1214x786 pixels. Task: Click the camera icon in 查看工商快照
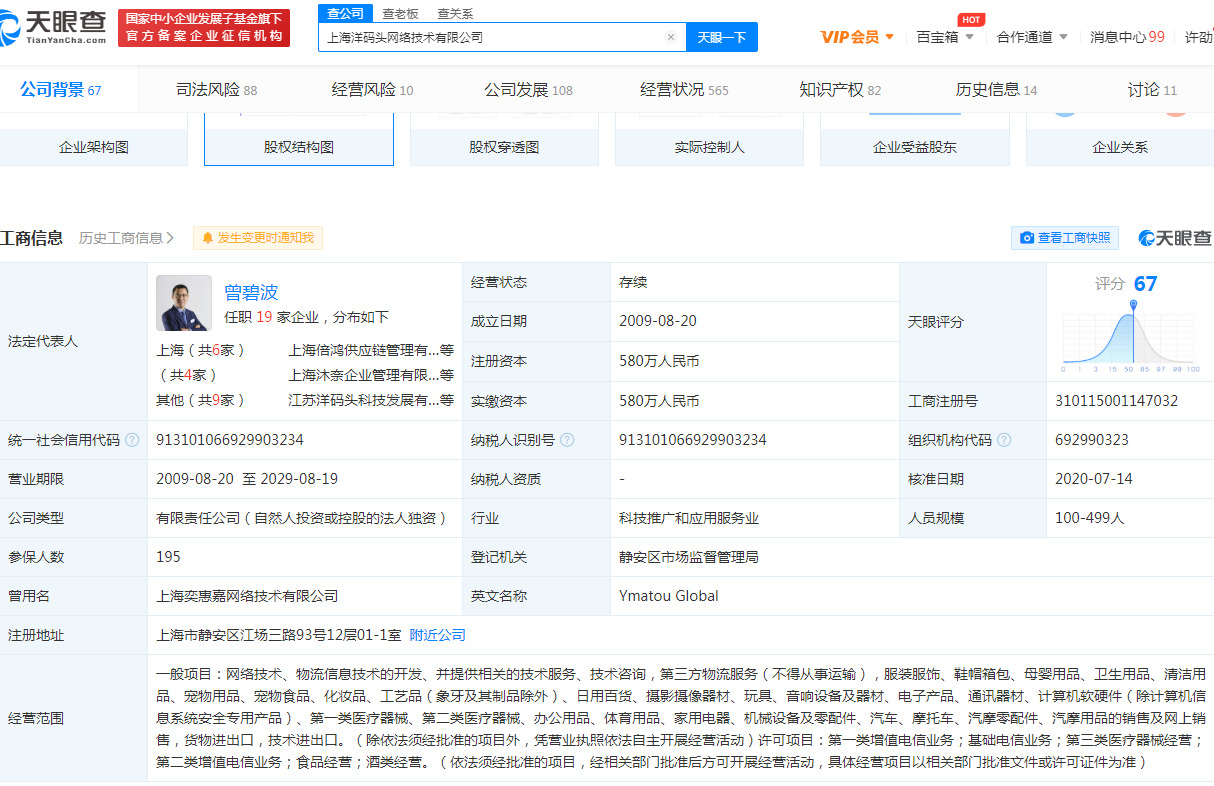point(1027,238)
